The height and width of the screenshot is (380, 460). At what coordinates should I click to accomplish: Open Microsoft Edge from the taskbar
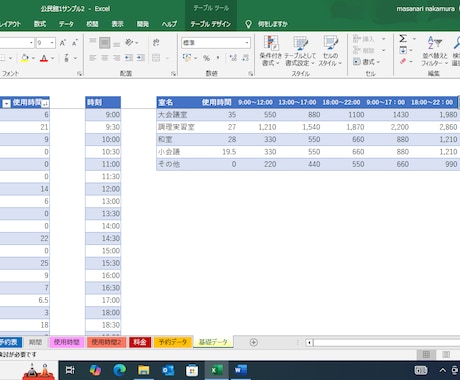(x=120, y=370)
